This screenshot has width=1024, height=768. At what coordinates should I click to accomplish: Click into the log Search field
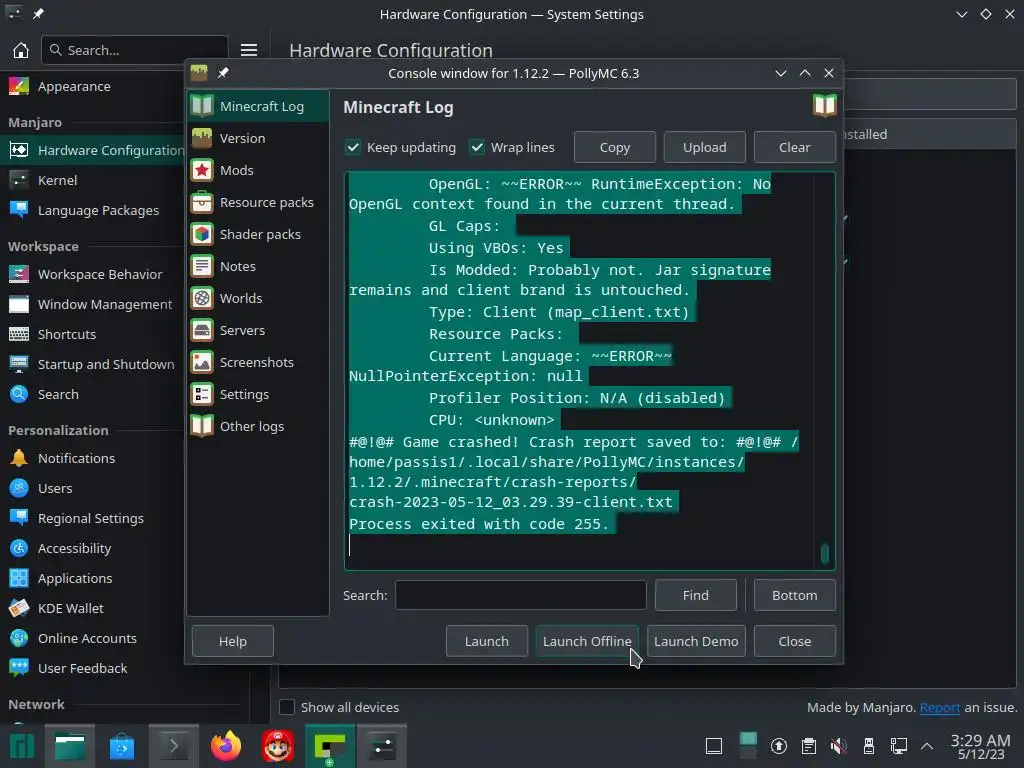click(x=520, y=595)
